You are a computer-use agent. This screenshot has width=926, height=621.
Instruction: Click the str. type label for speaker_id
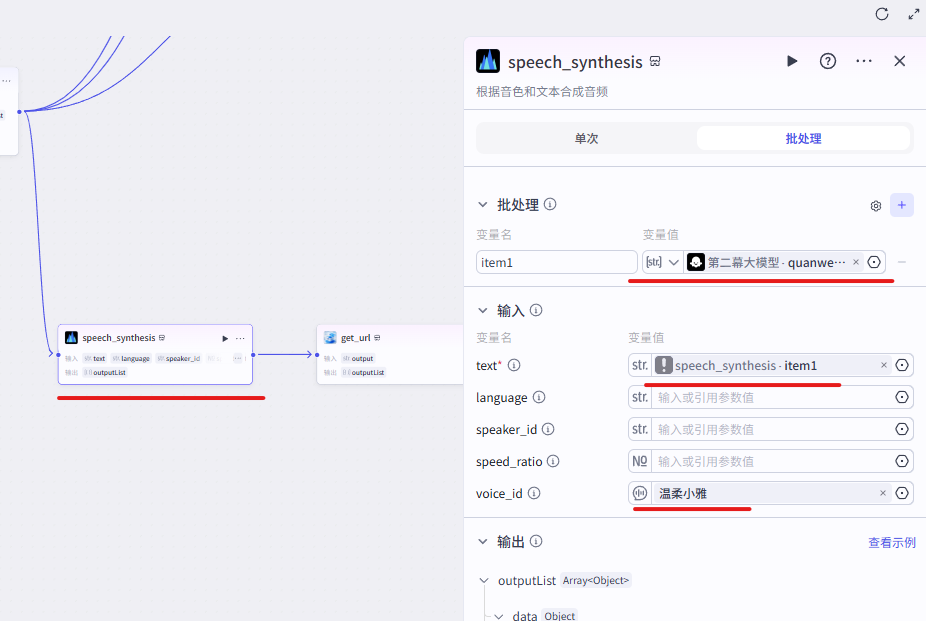click(640, 429)
